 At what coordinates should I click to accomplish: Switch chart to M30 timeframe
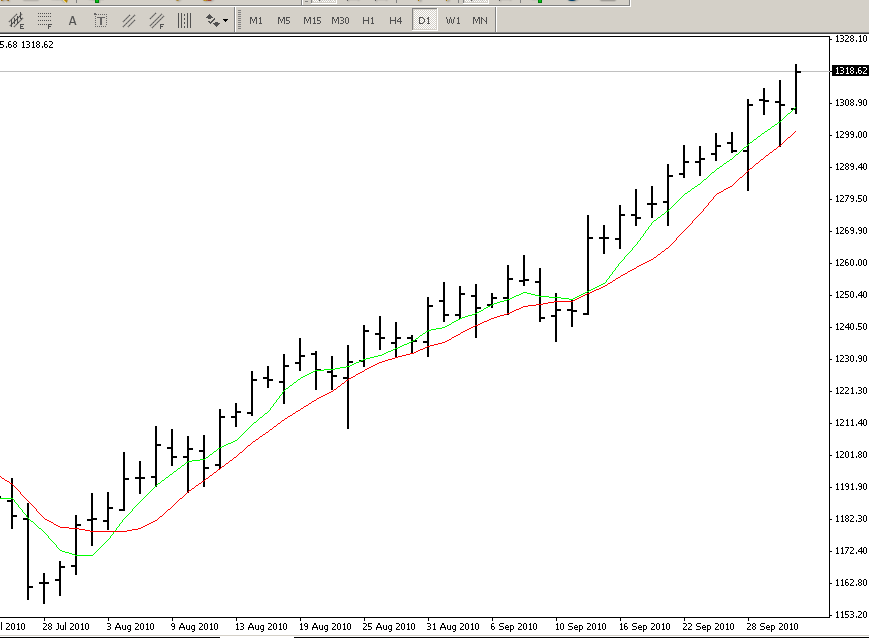[x=340, y=21]
